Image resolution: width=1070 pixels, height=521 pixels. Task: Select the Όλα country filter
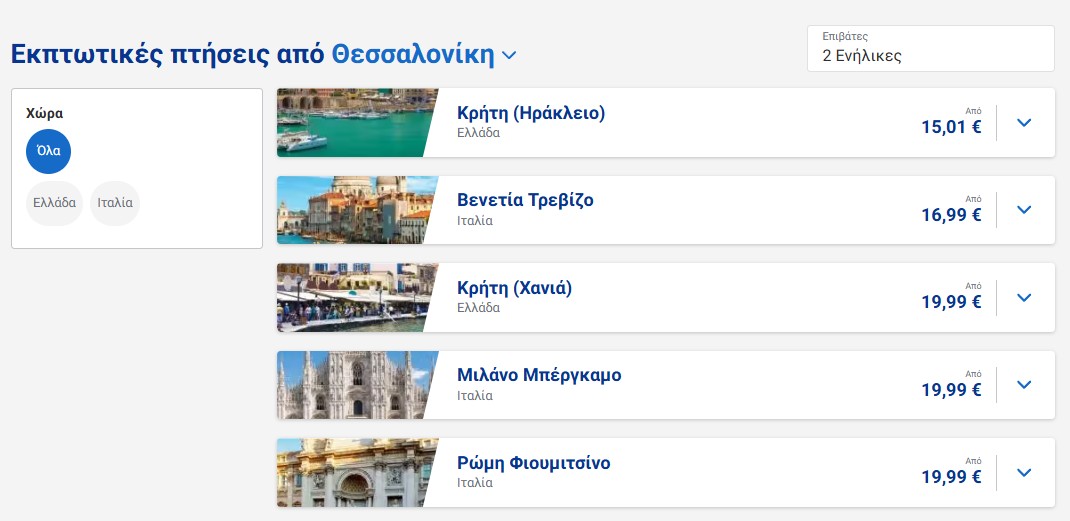coord(49,151)
